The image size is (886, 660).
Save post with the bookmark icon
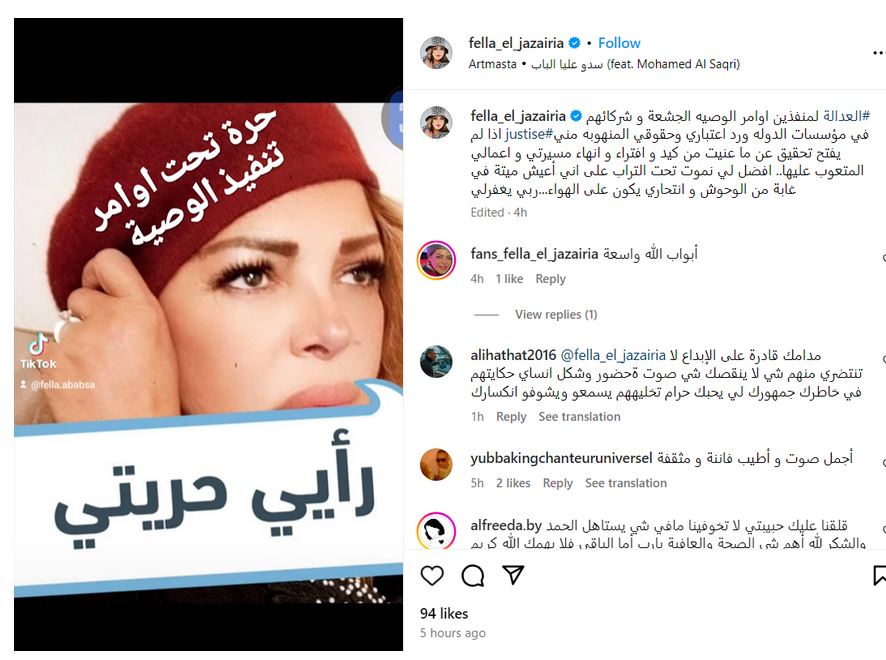coord(879,575)
